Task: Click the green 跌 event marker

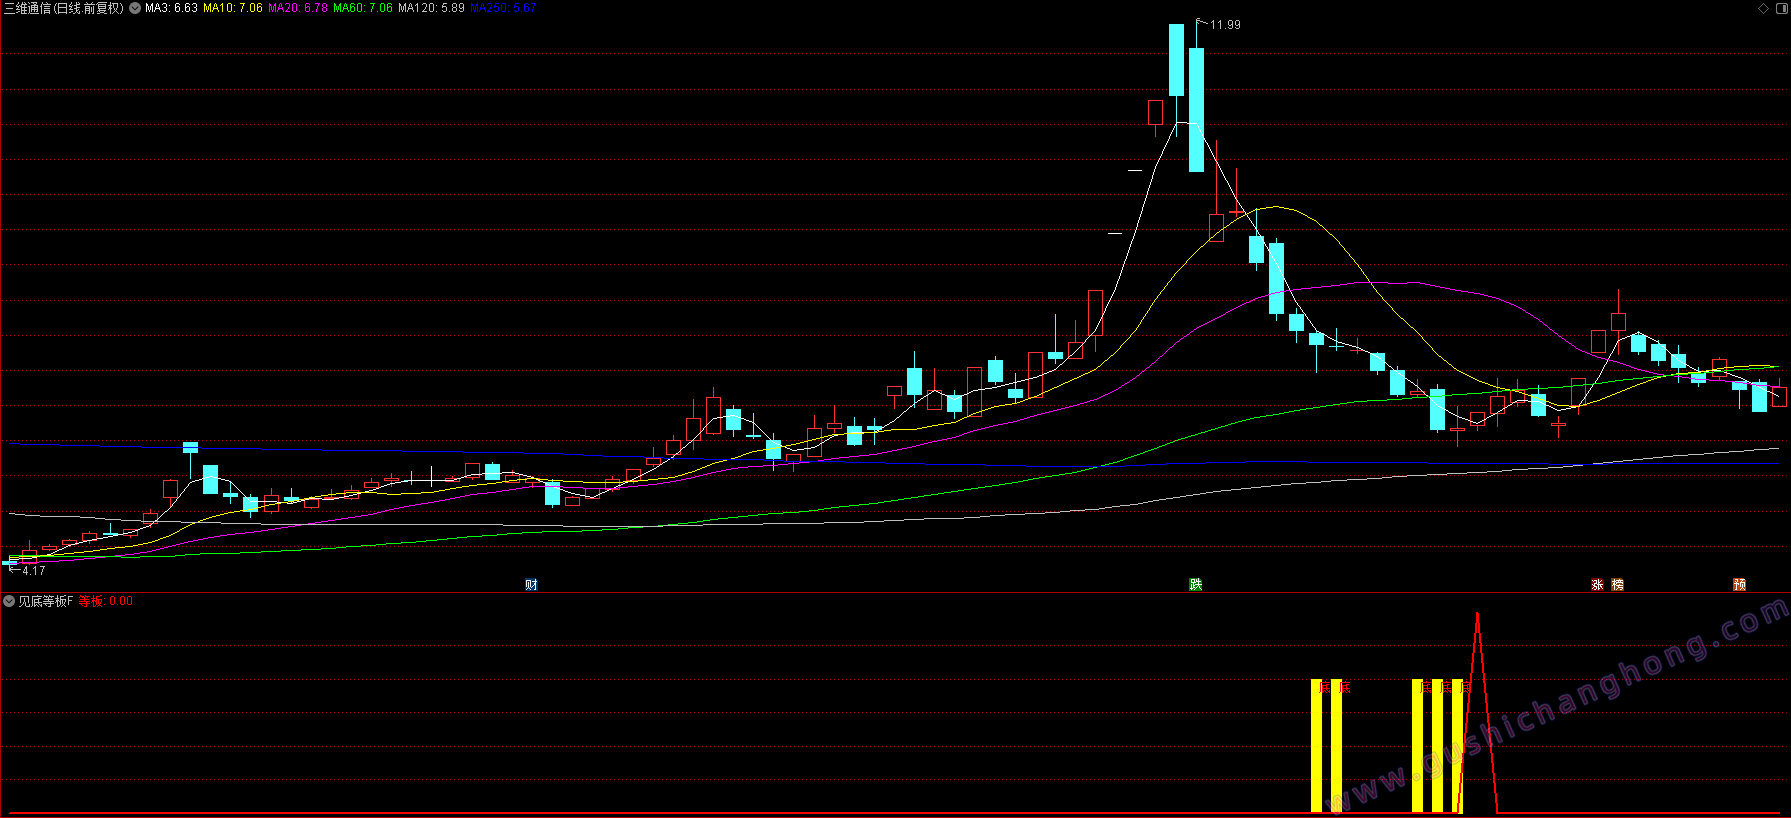Action: pos(1195,585)
